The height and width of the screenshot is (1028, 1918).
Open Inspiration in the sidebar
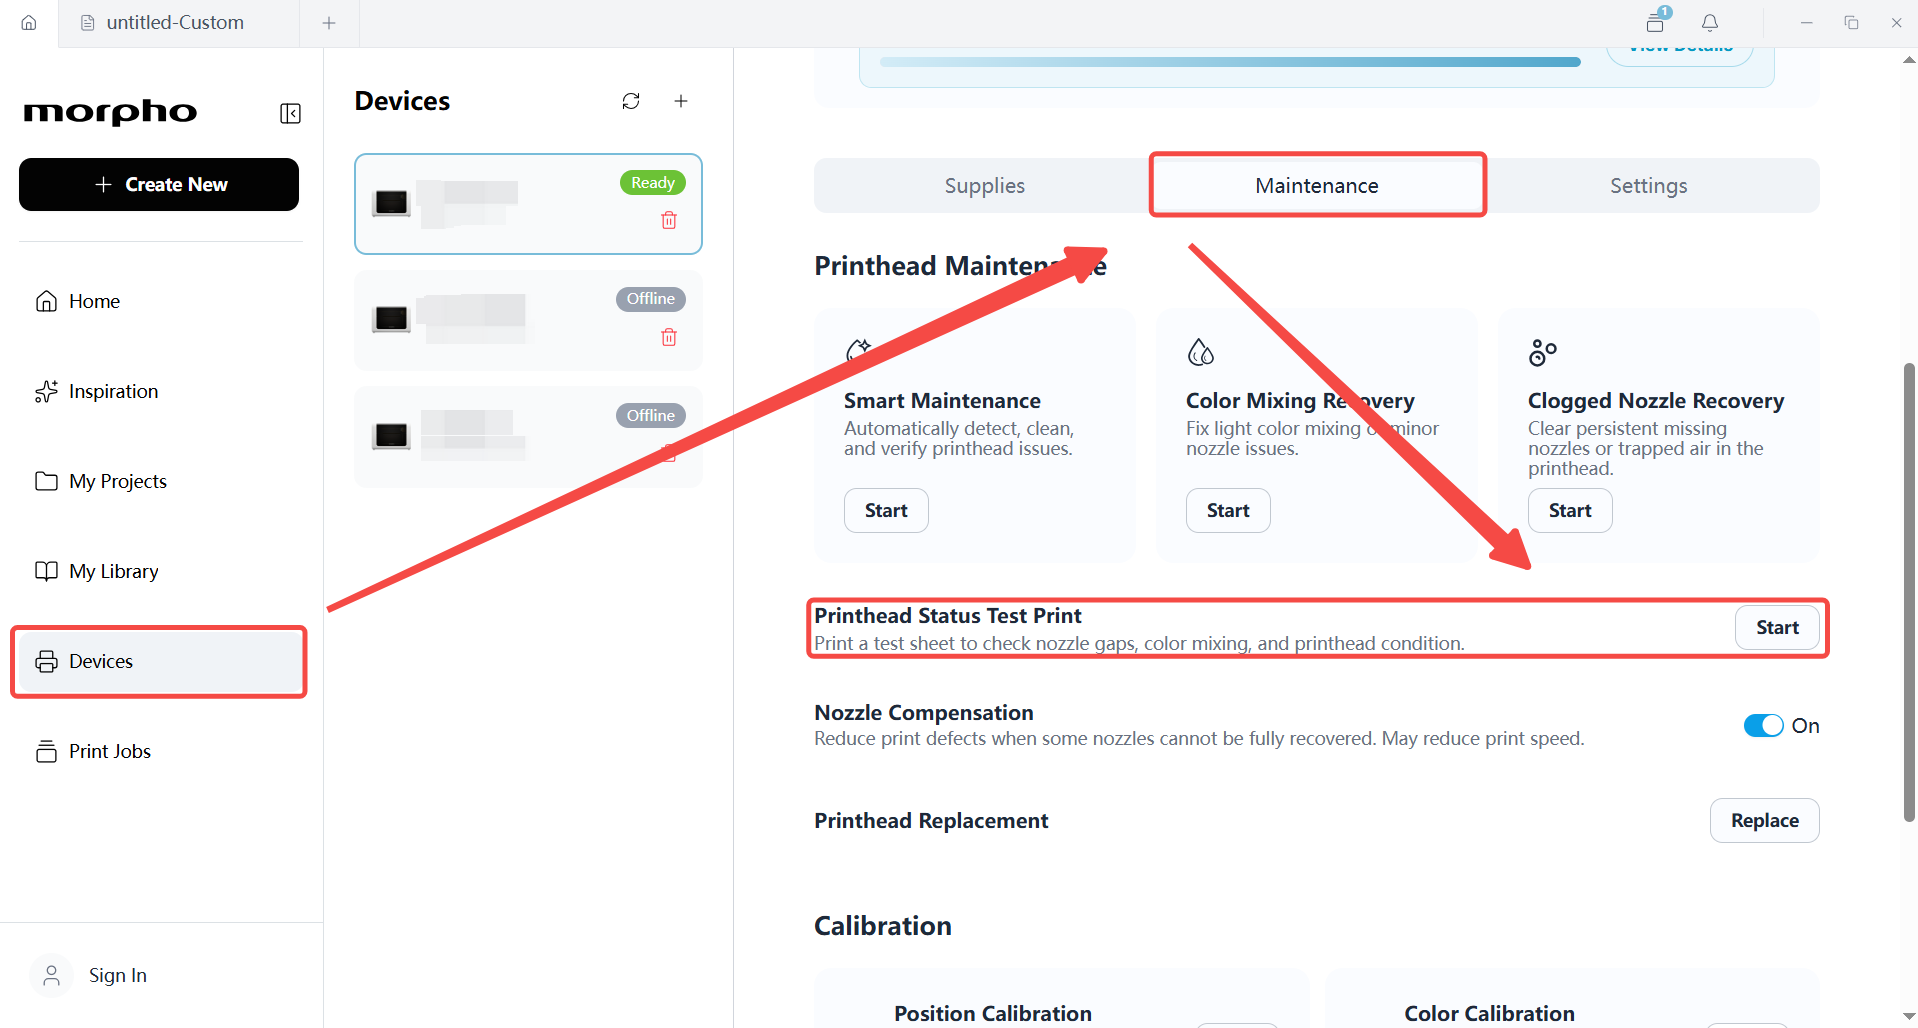[x=160, y=391]
